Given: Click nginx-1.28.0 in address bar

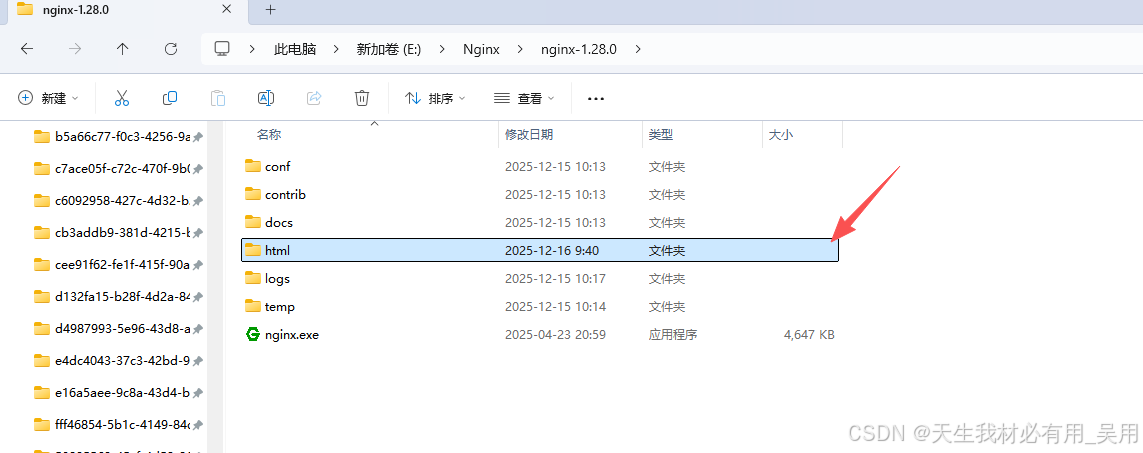Looking at the screenshot, I should [579, 49].
